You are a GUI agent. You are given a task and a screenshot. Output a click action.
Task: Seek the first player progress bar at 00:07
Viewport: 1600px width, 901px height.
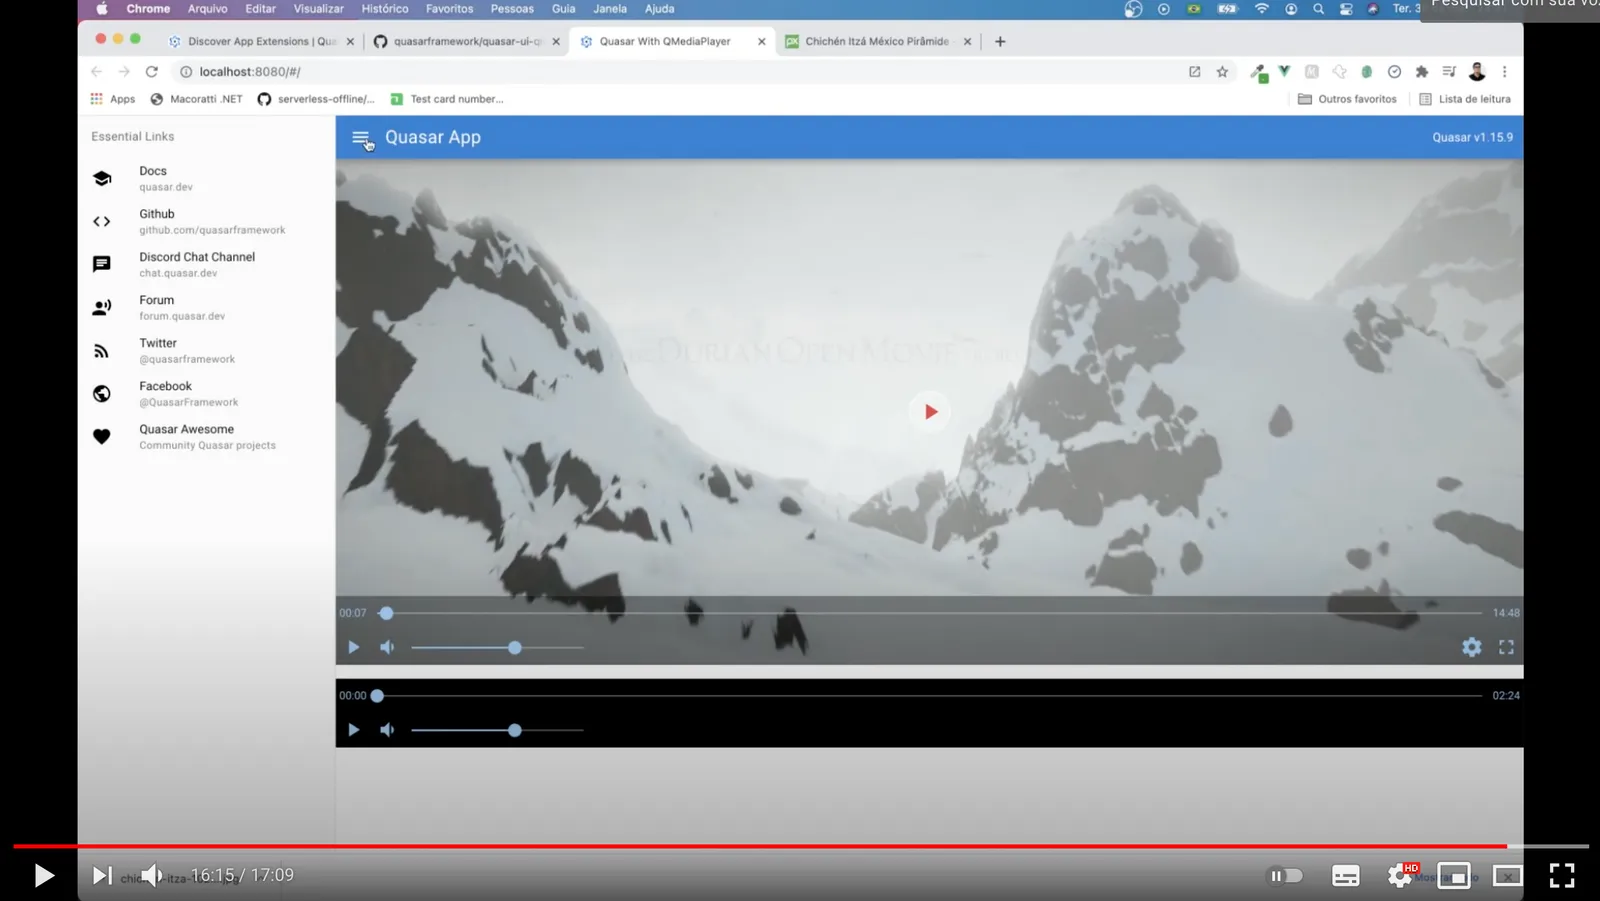(x=930, y=613)
